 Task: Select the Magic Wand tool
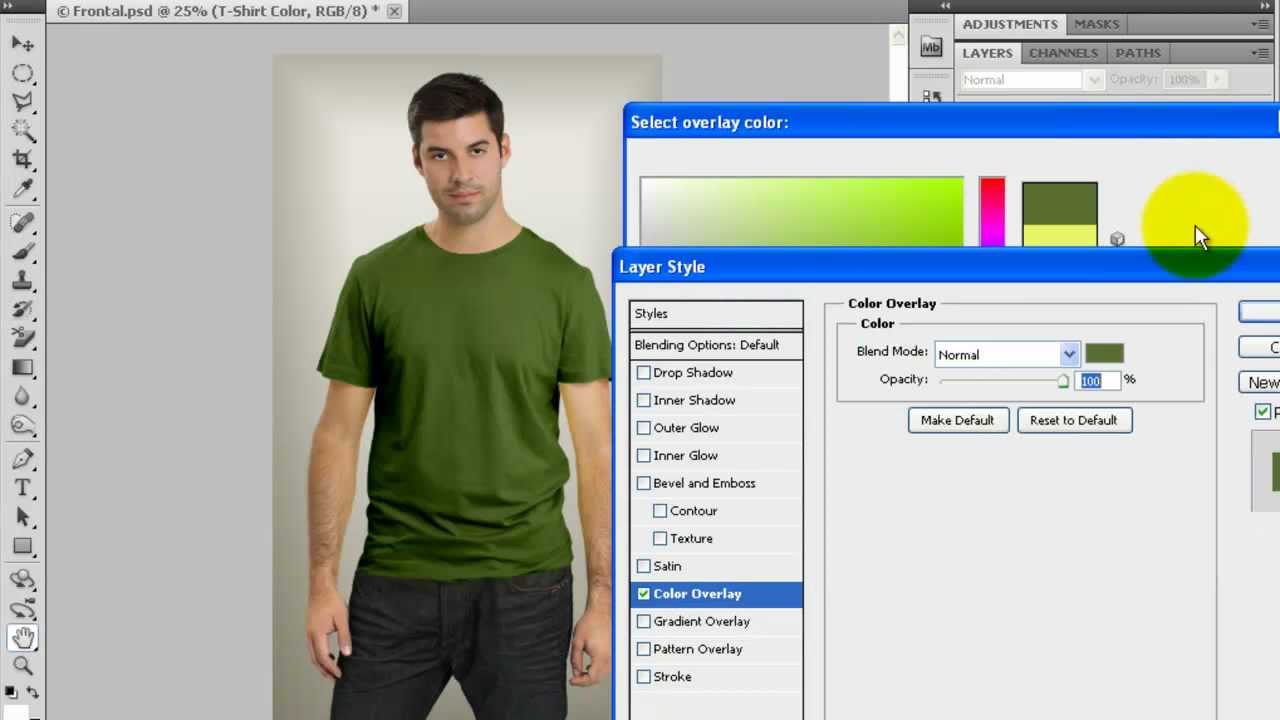[22, 130]
